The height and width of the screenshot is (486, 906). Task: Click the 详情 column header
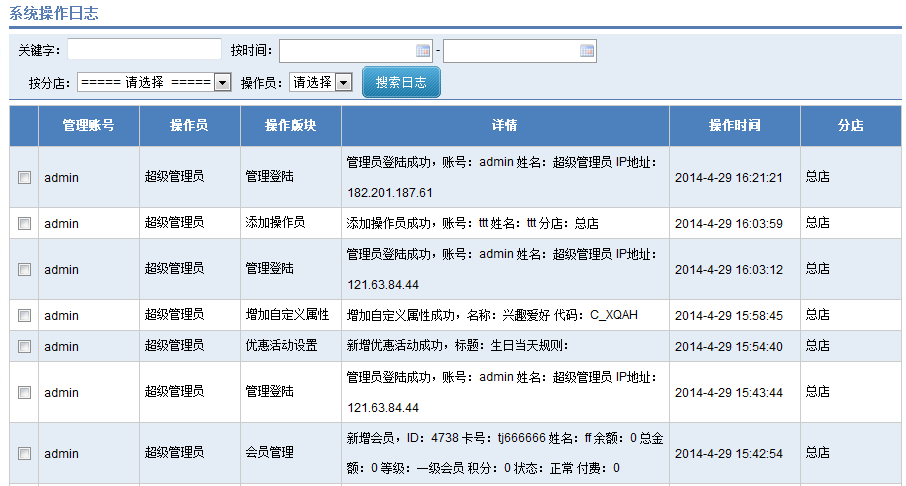[x=504, y=126]
